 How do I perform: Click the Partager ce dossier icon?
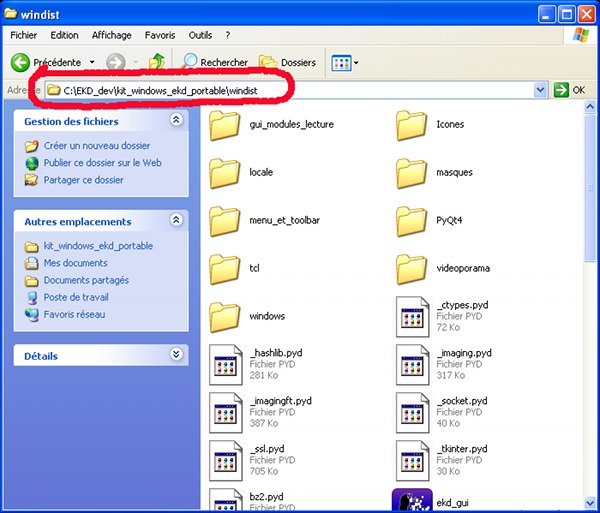[31, 180]
